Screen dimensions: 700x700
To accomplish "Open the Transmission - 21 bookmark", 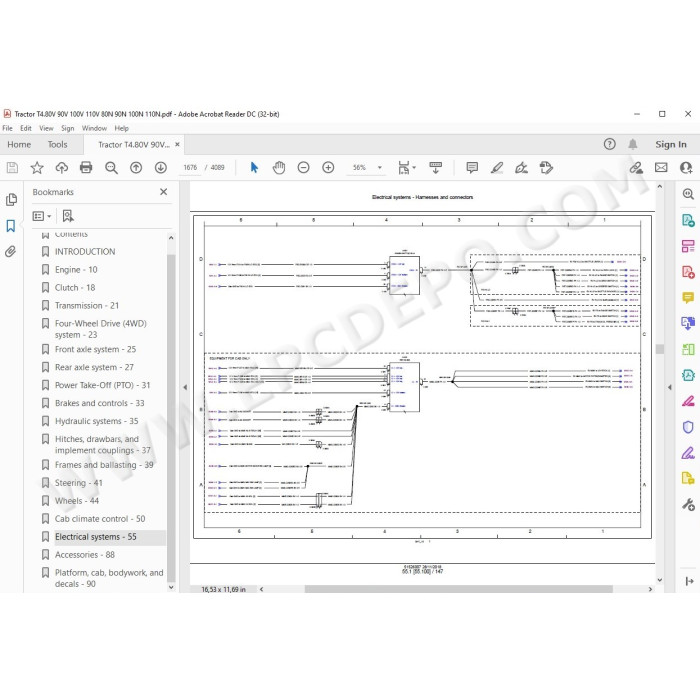I will click(x=87, y=305).
